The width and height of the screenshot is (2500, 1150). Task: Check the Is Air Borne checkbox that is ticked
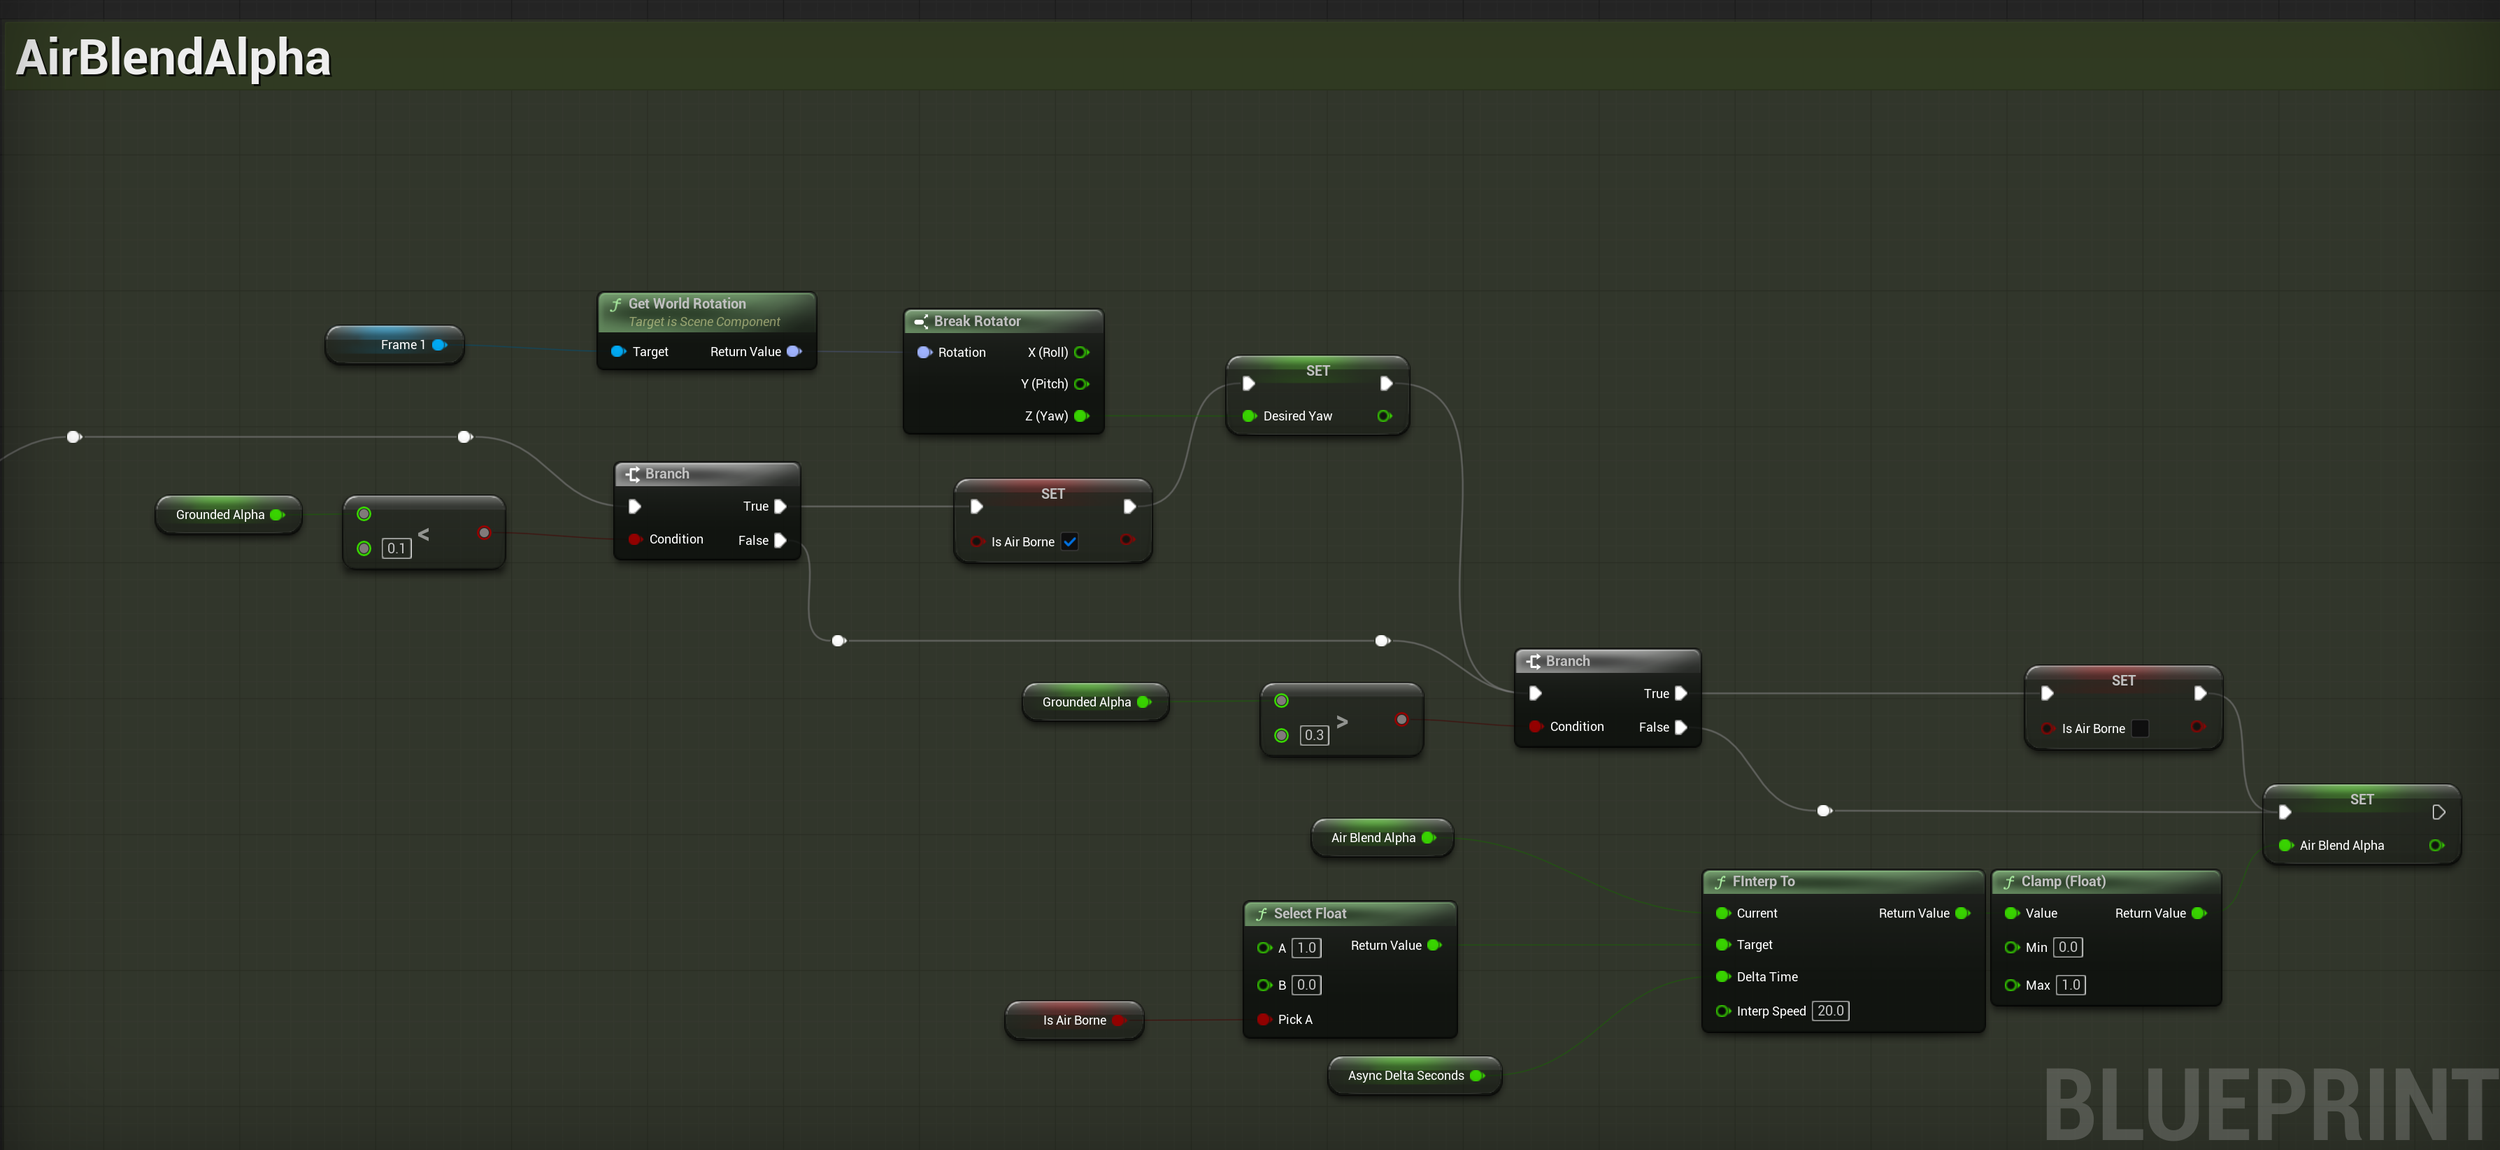tap(1069, 542)
